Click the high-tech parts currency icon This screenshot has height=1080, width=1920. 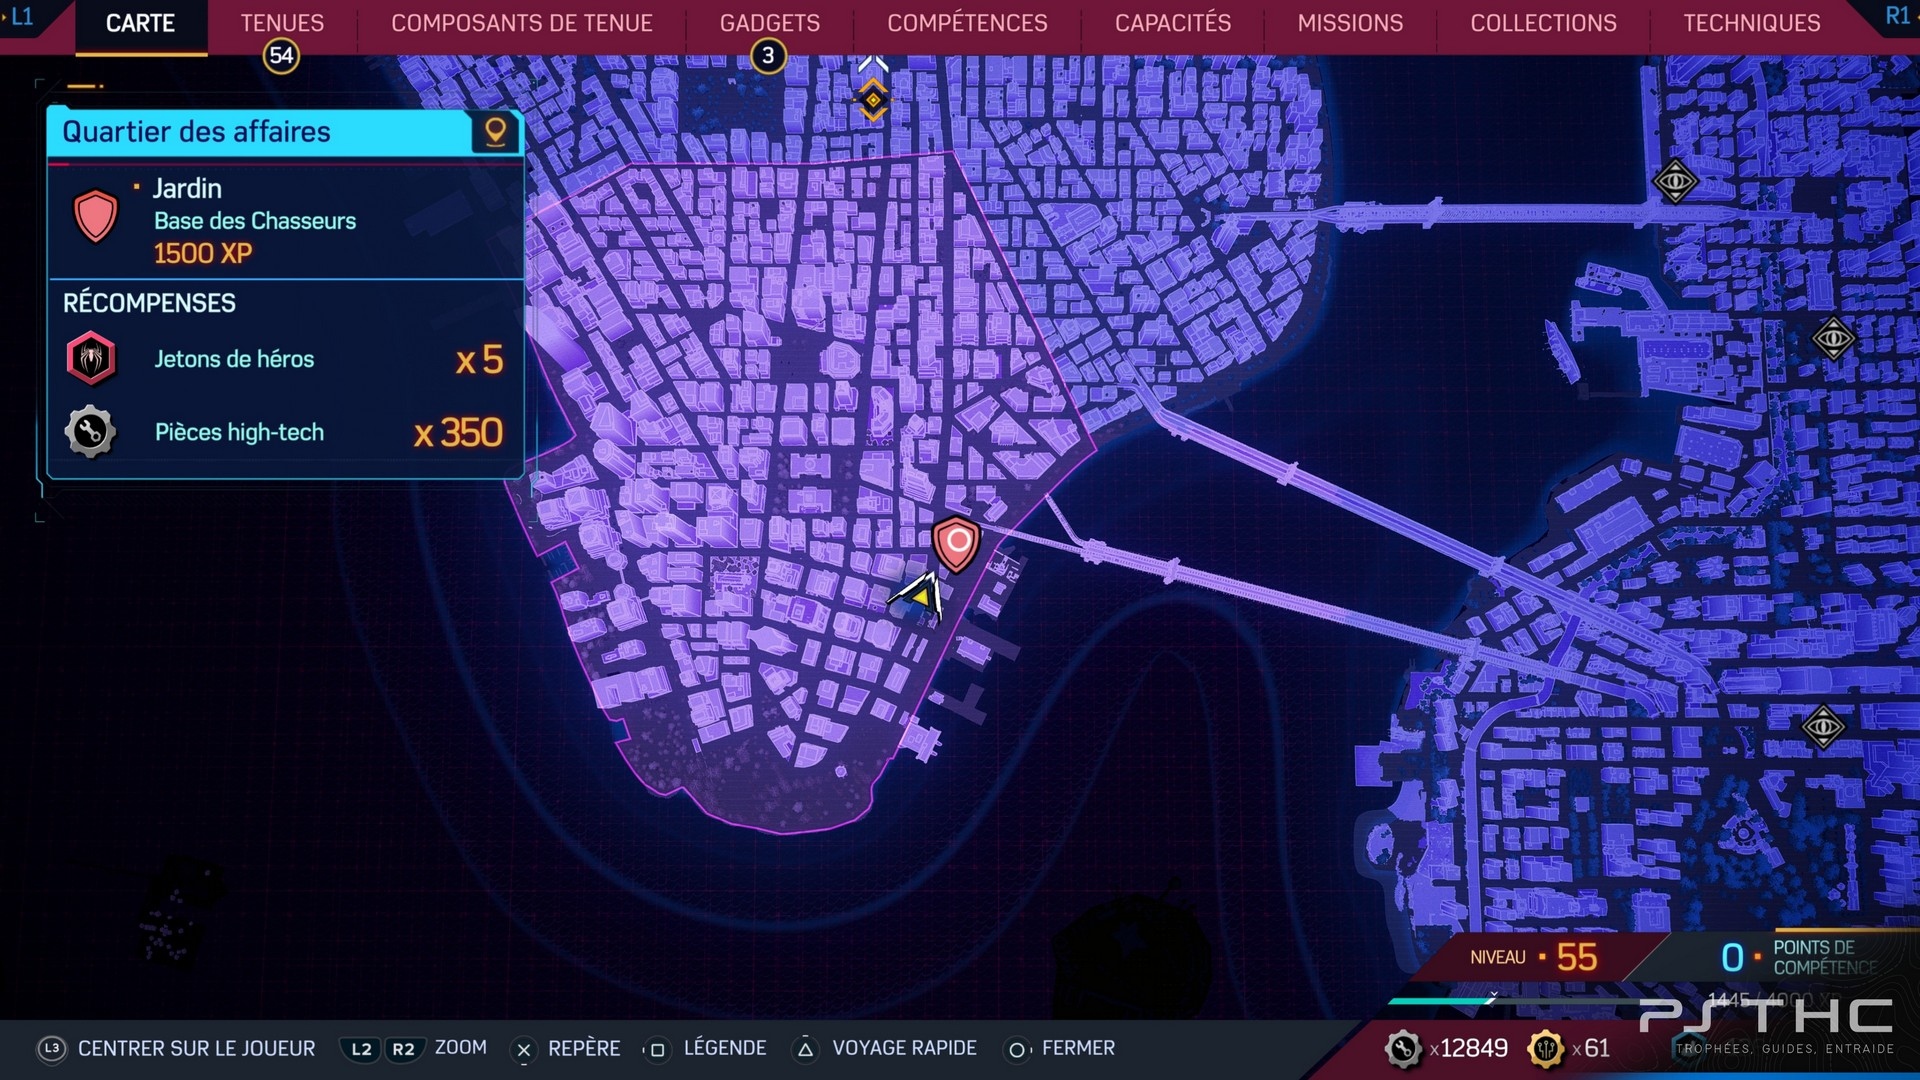[x=1403, y=1048]
